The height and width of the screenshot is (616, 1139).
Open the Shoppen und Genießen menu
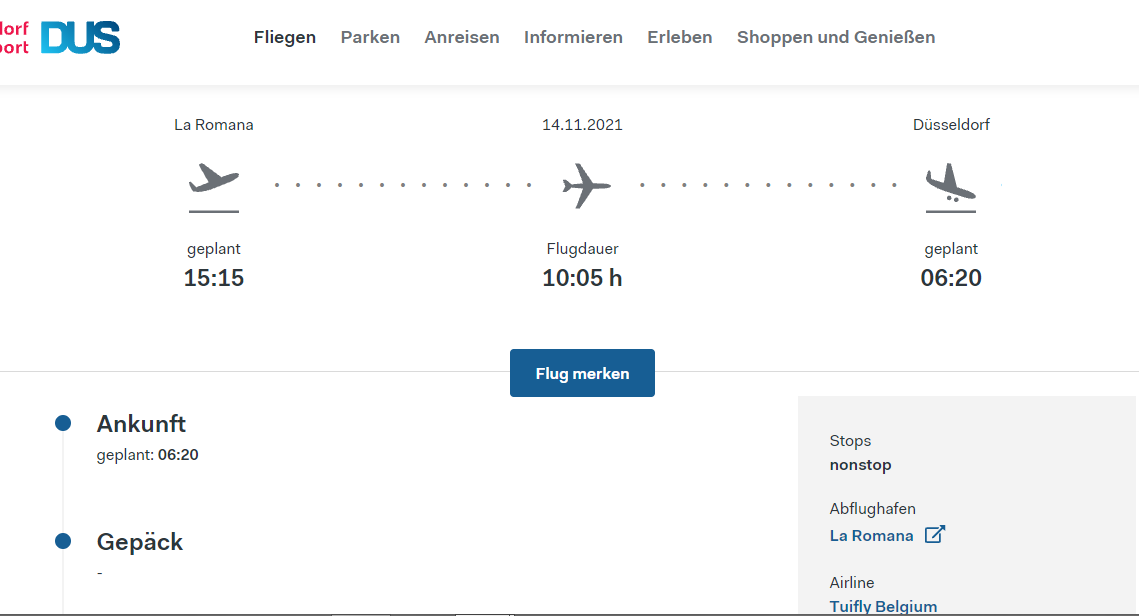pyautogui.click(x=836, y=37)
